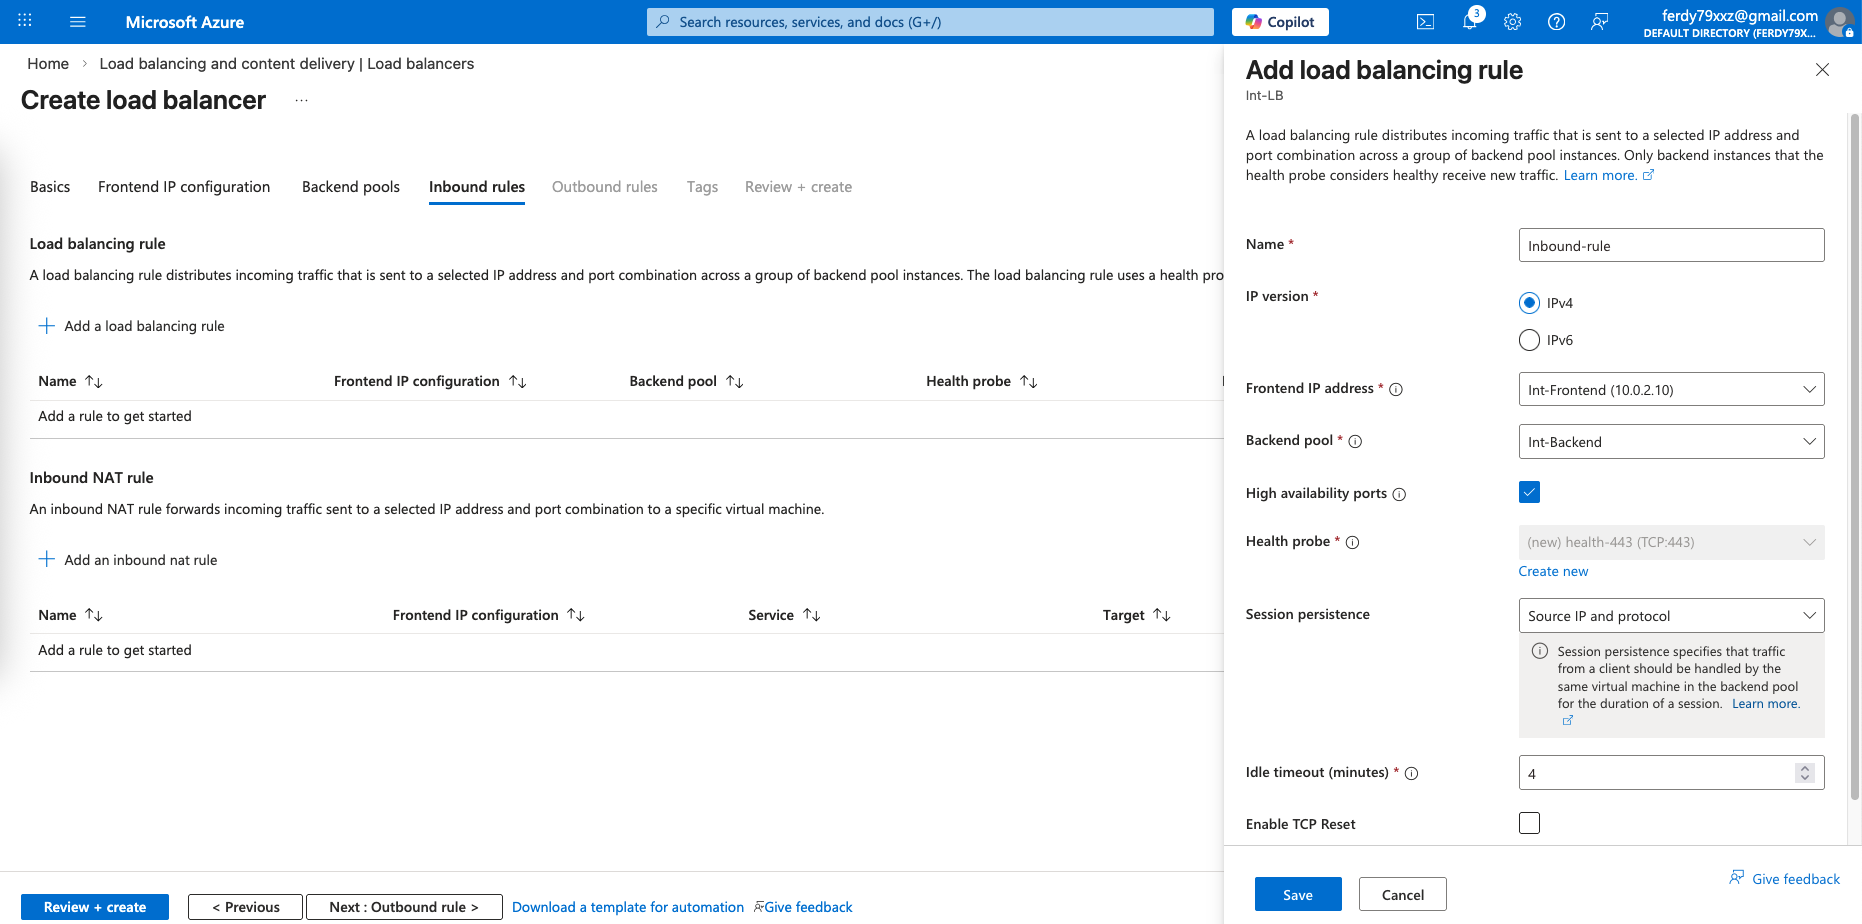This screenshot has width=1862, height=924.
Task: Click Create new health probe link
Action: pyautogui.click(x=1553, y=571)
